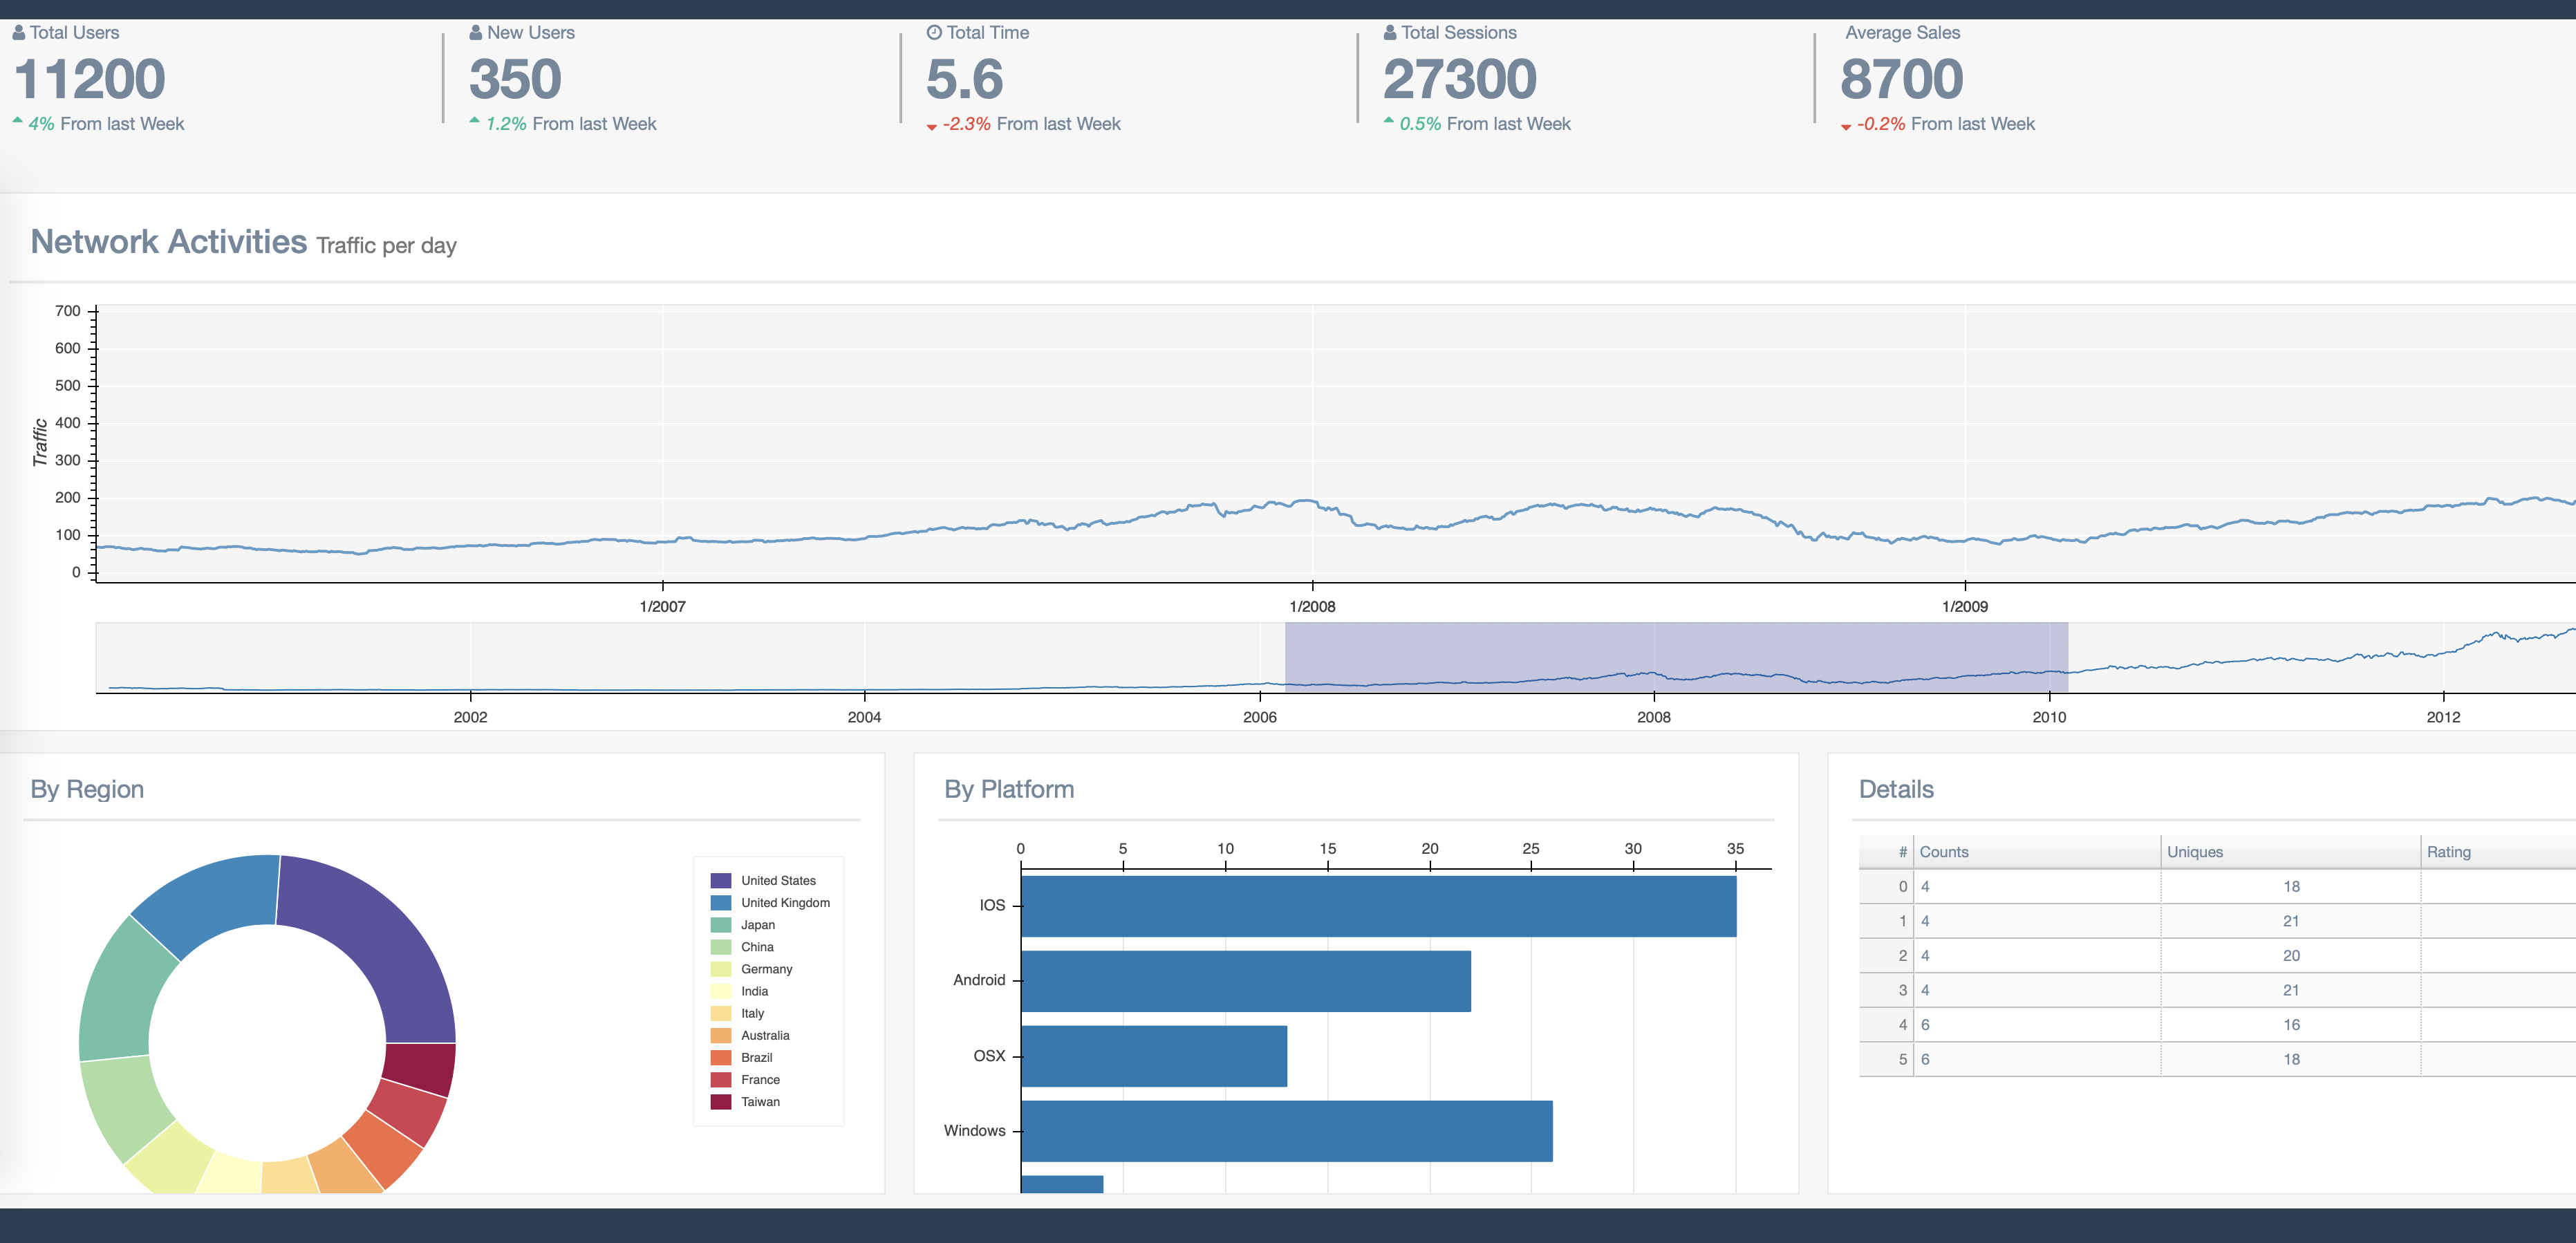Click the red down arrow under Total Time

(x=933, y=127)
